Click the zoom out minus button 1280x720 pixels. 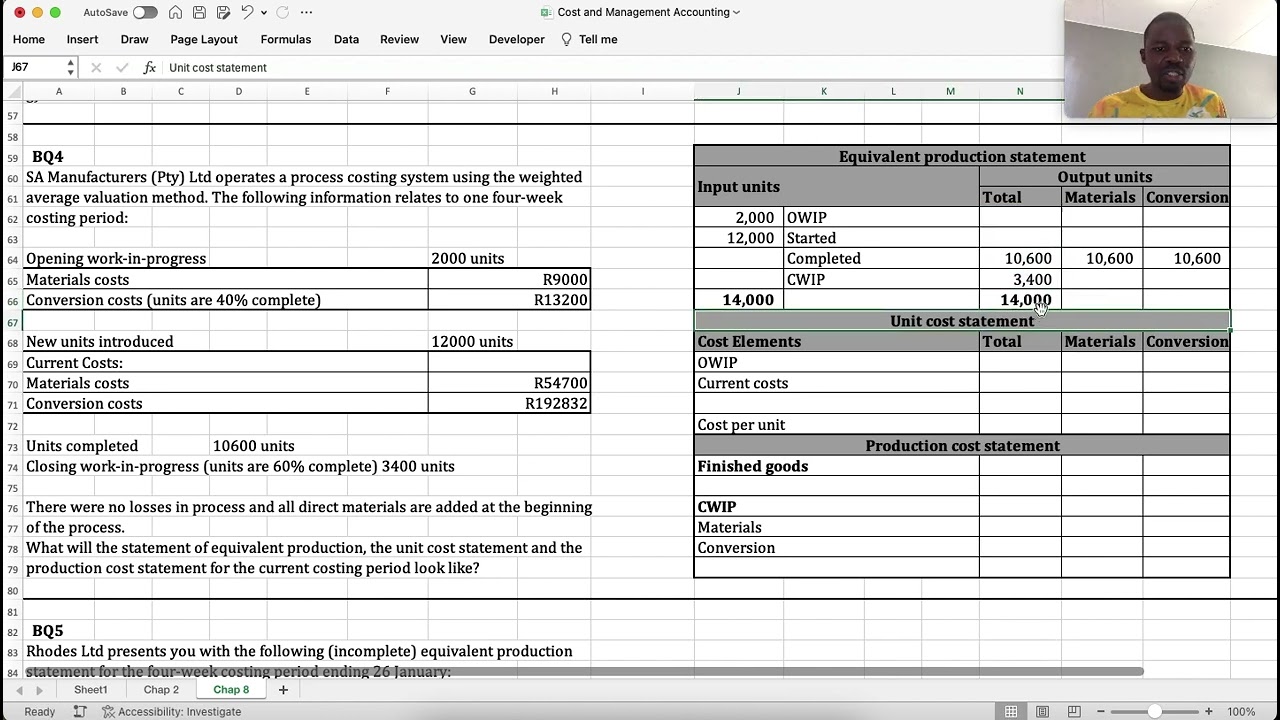[x=1100, y=712]
